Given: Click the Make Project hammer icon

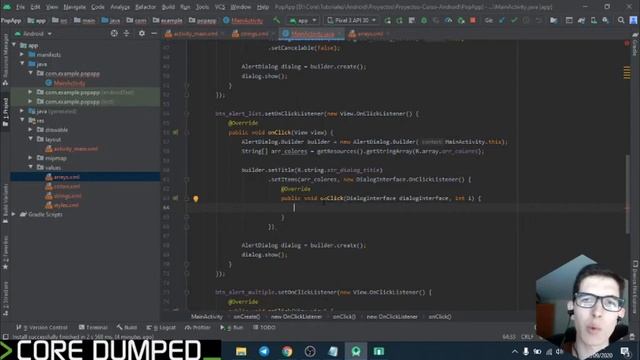Looking at the screenshot, I should tap(277, 20).
